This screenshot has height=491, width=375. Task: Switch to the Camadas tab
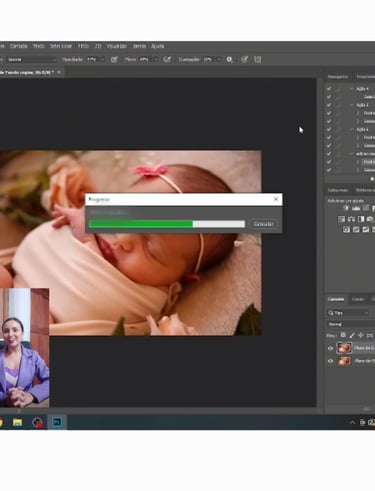336,299
